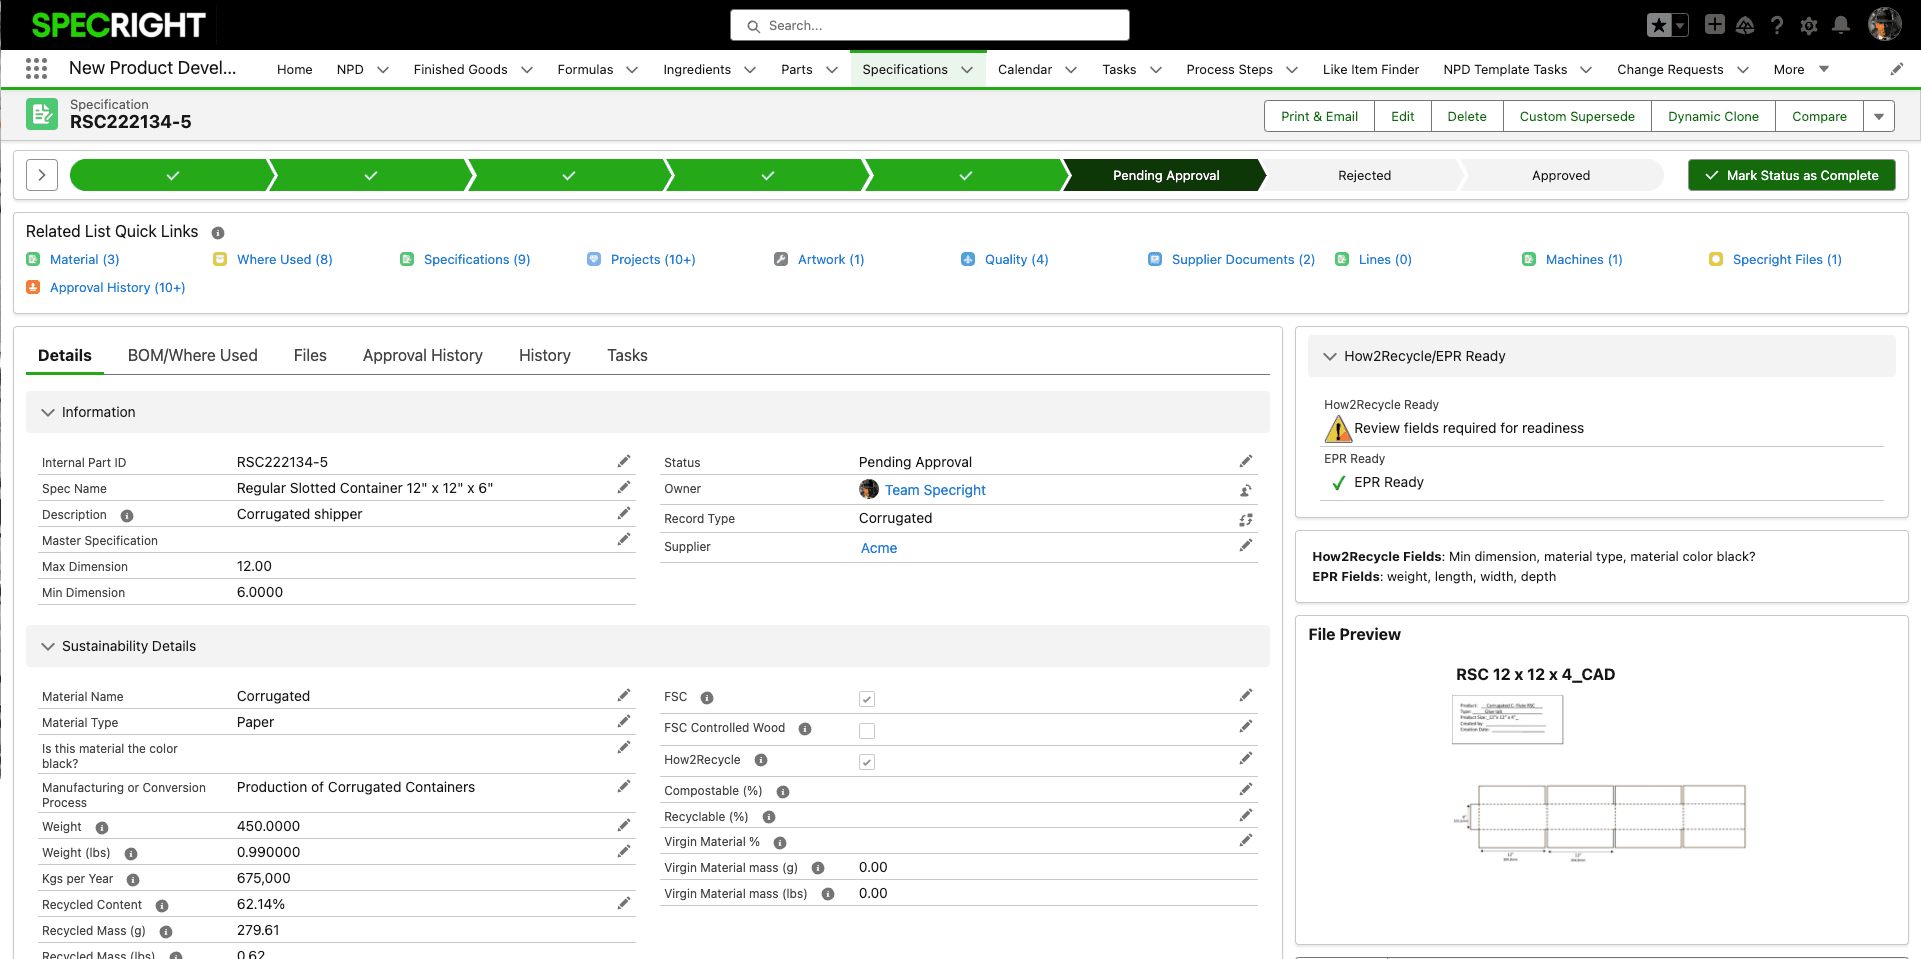This screenshot has height=959, width=1921.
Task: Click the Custom Supersede button
Action: click(1577, 116)
